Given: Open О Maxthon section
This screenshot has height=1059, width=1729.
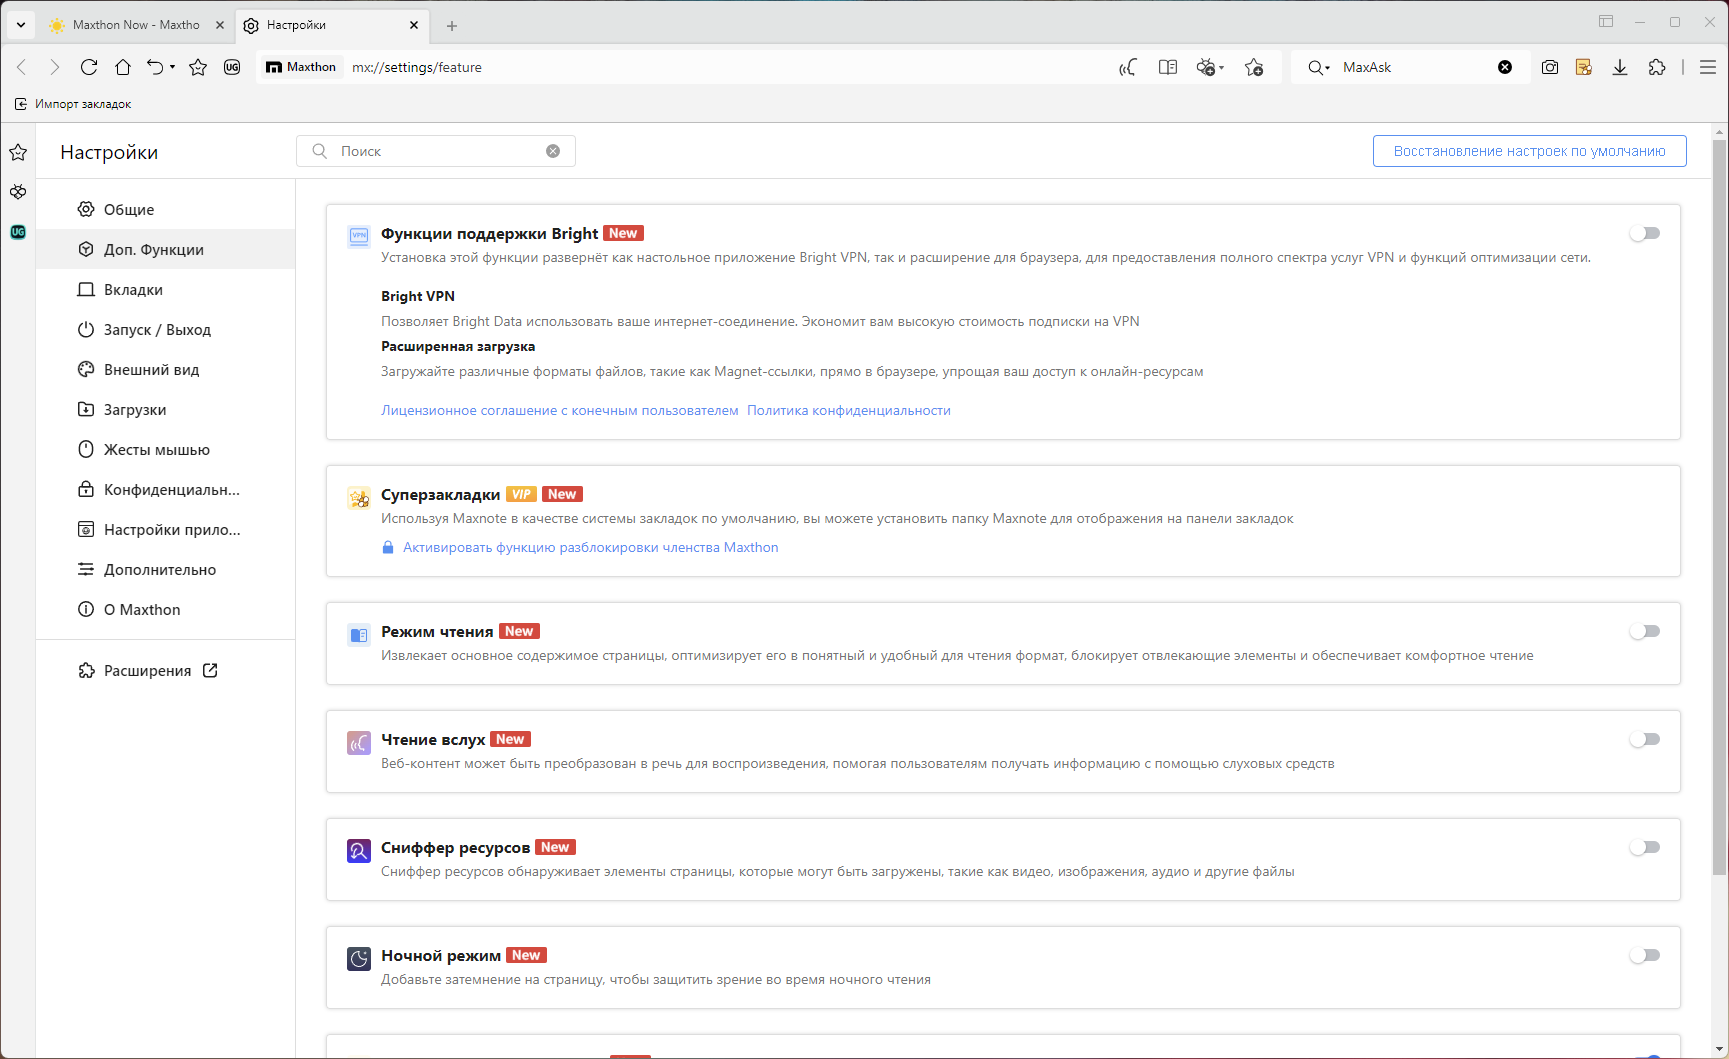Looking at the screenshot, I should click(x=165, y=609).
